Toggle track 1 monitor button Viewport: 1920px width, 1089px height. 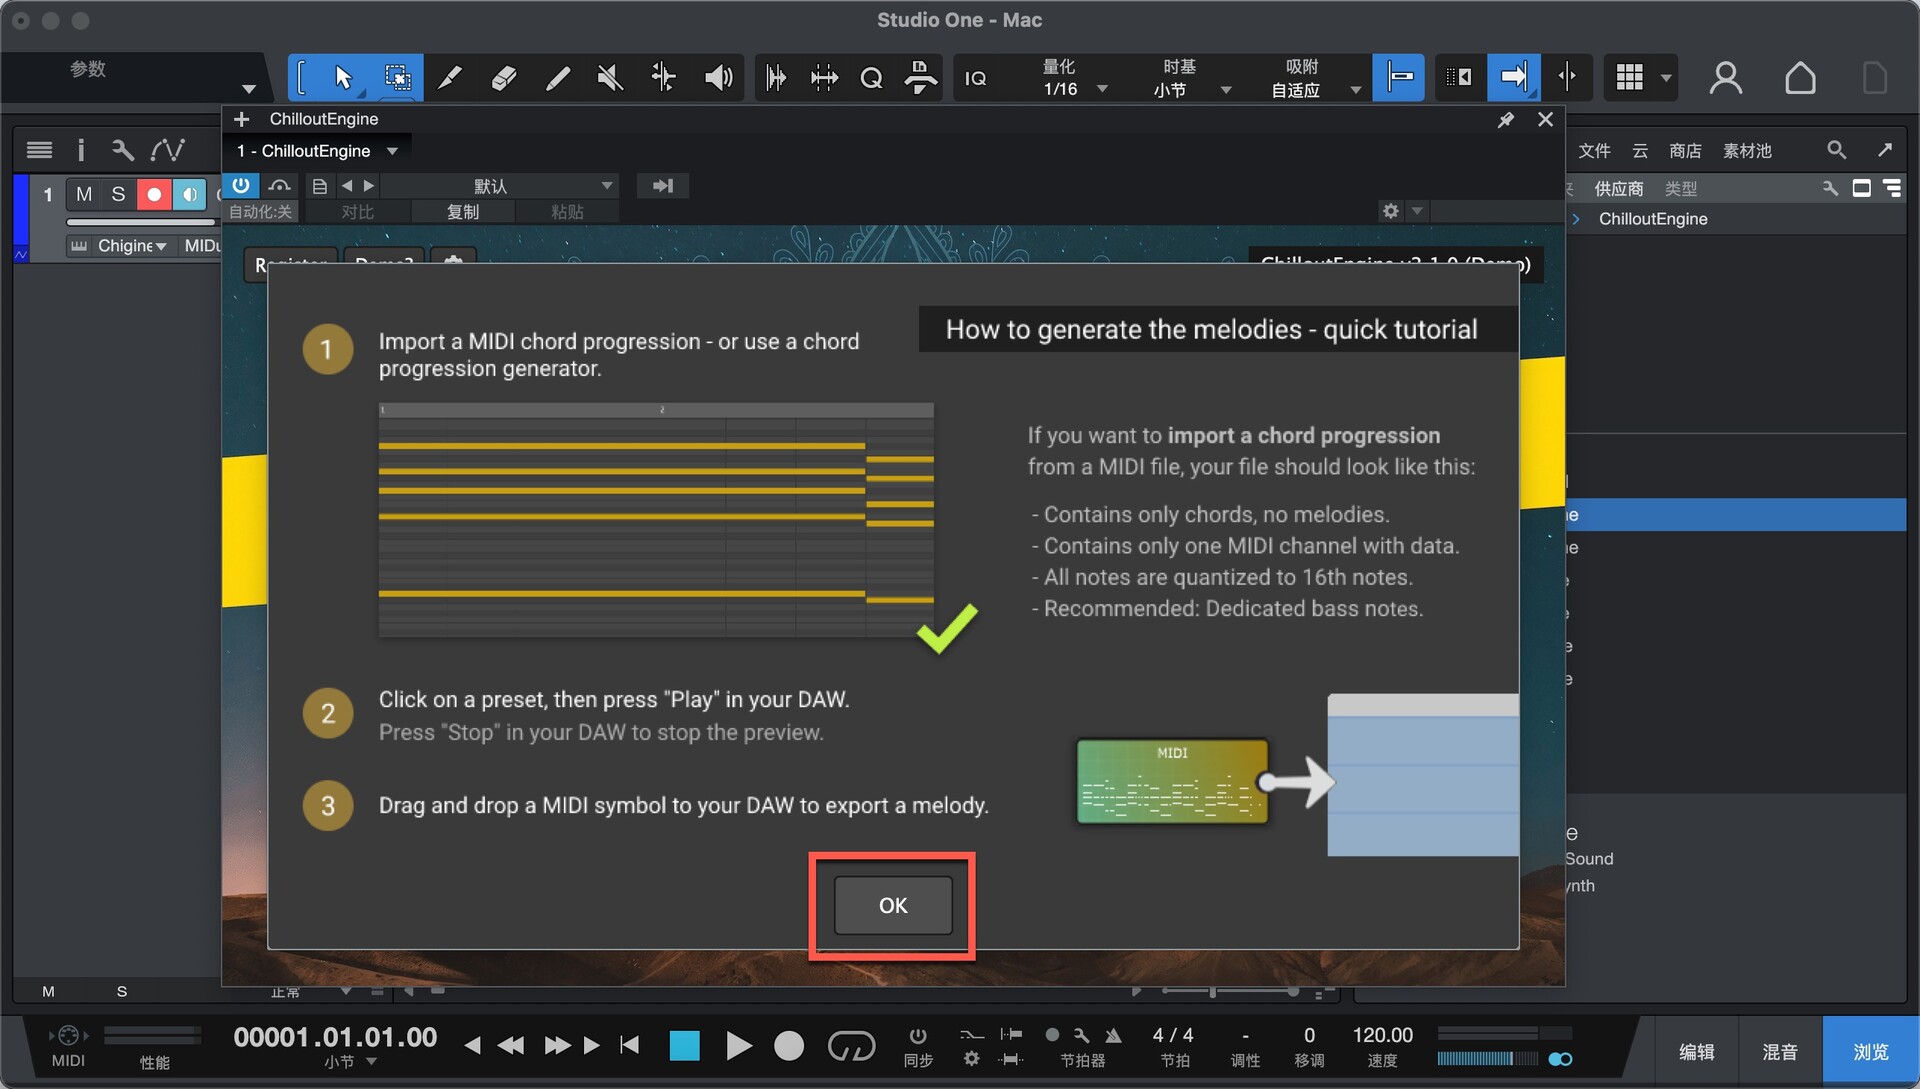click(188, 194)
